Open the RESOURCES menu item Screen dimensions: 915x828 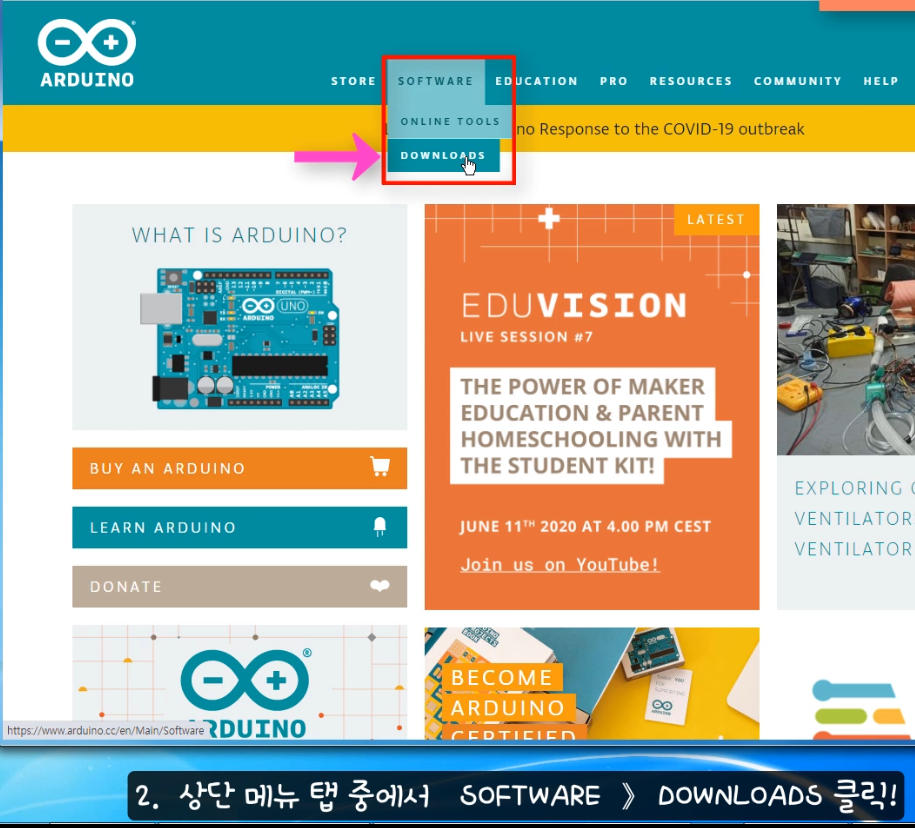point(691,81)
